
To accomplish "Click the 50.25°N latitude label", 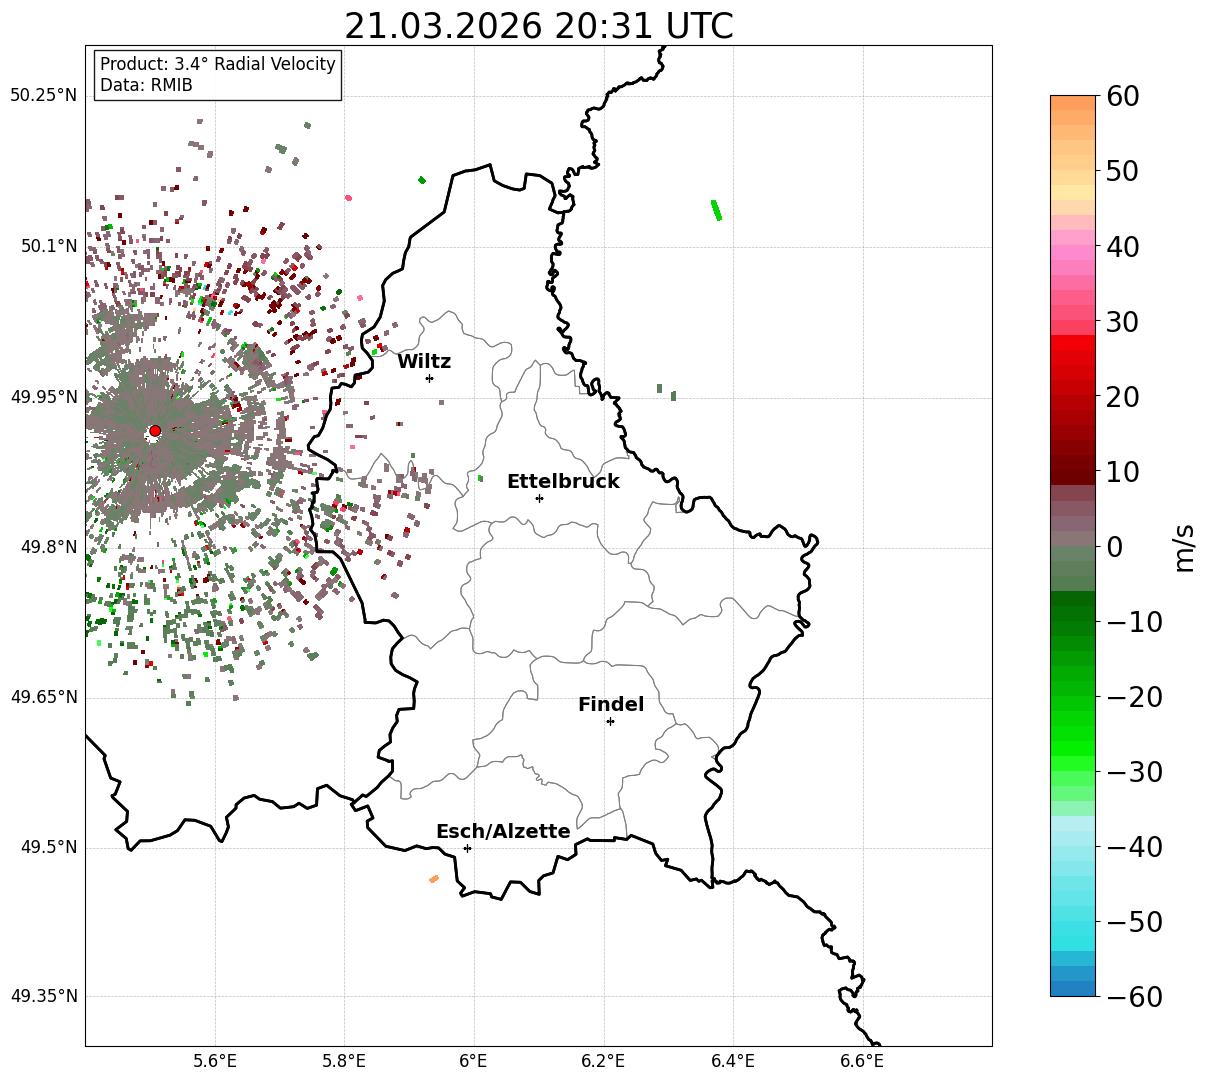I will click(x=44, y=96).
